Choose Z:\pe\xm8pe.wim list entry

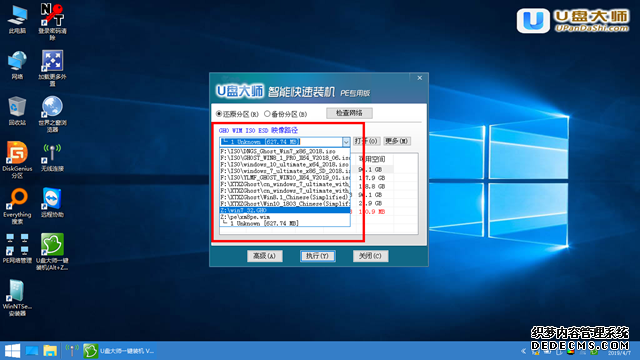coord(285,217)
